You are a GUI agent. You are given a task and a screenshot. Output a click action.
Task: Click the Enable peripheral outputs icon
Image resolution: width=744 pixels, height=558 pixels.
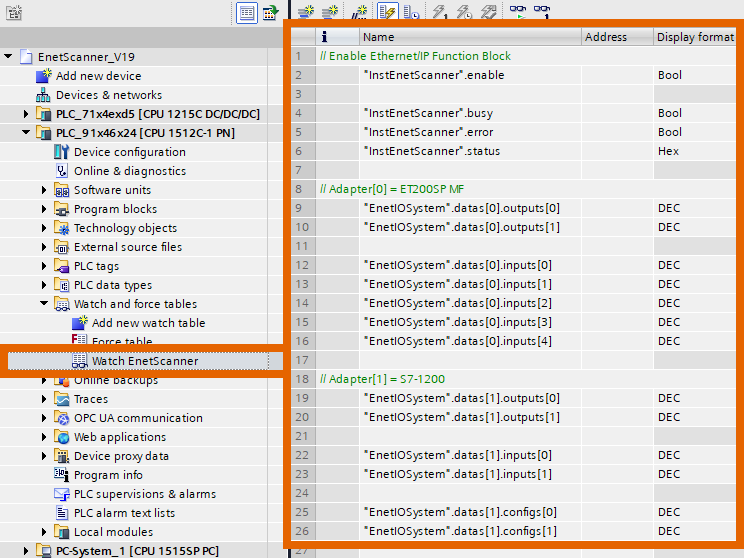coord(488,11)
